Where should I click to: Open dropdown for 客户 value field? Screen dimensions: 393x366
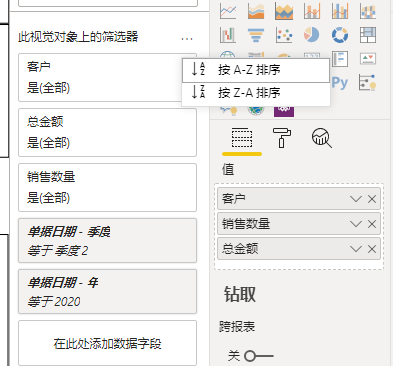pos(356,199)
